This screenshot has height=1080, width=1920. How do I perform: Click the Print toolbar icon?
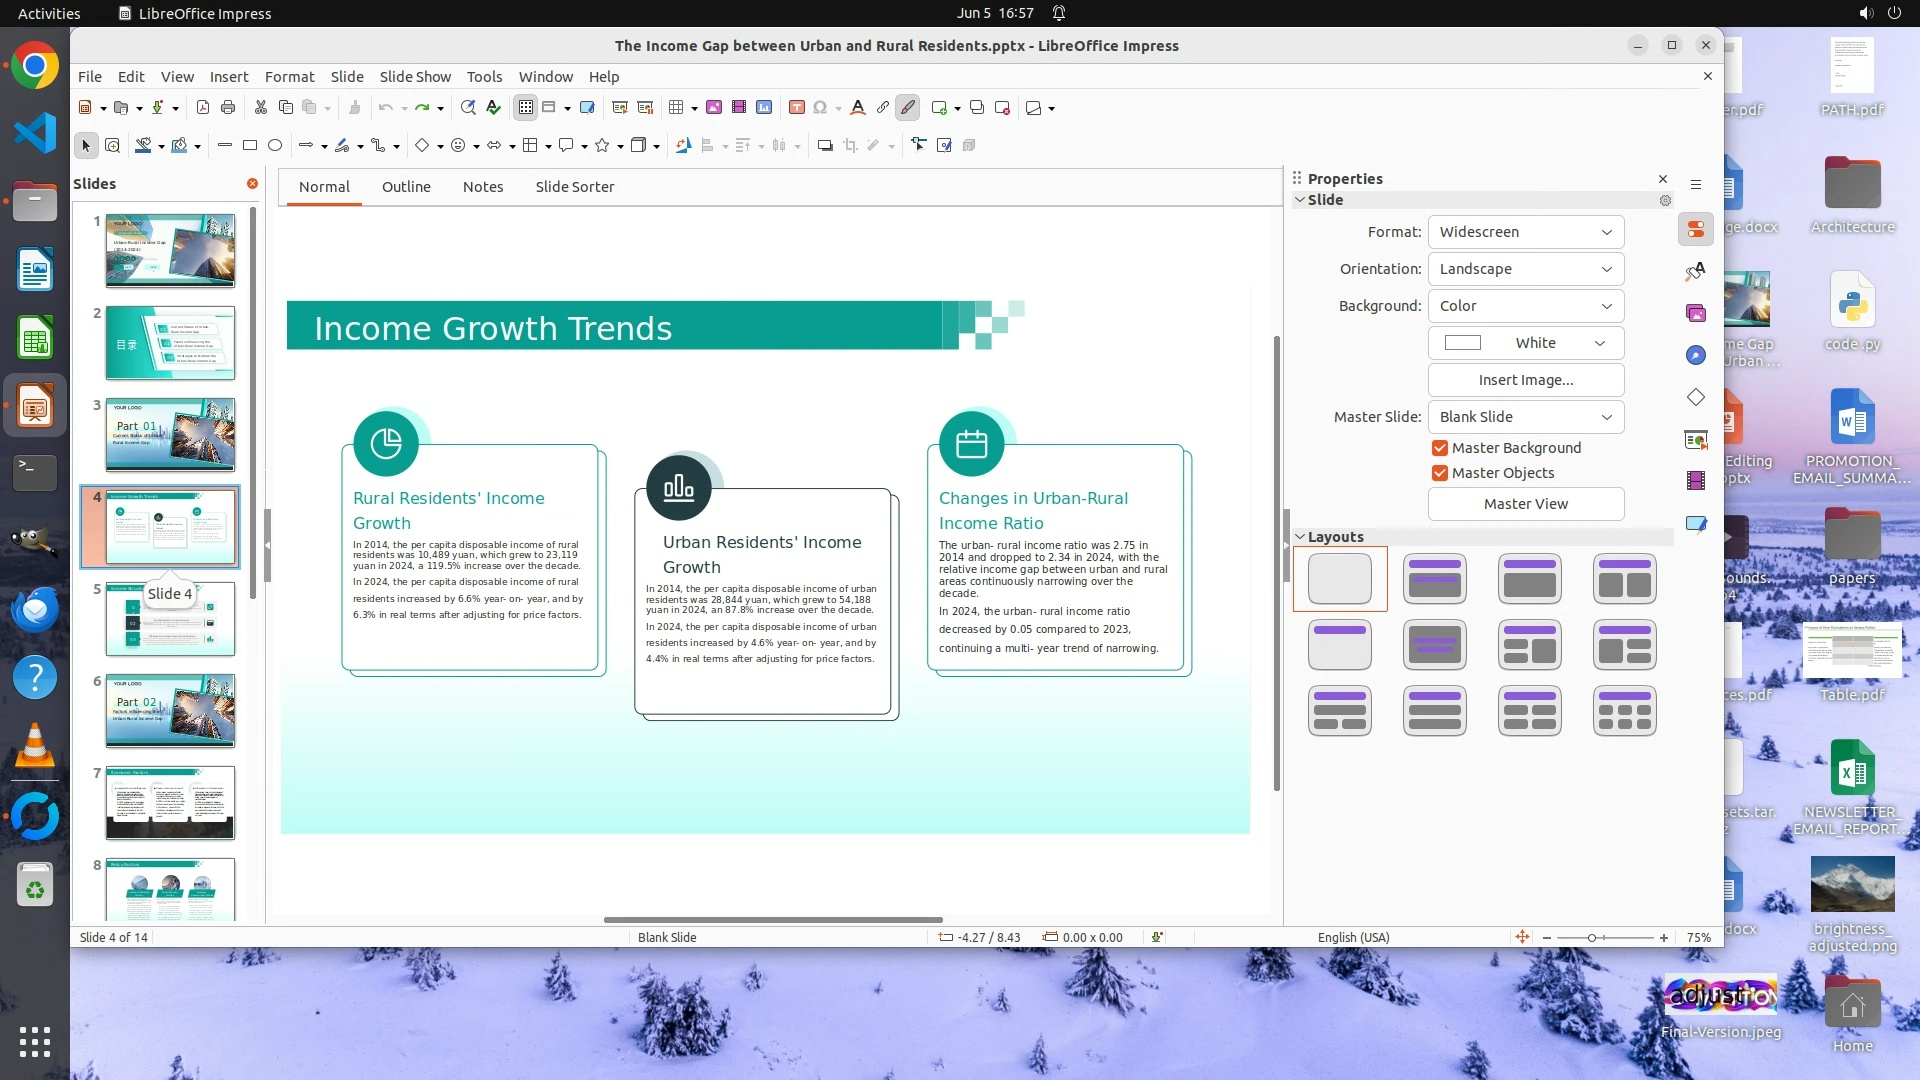tap(228, 108)
